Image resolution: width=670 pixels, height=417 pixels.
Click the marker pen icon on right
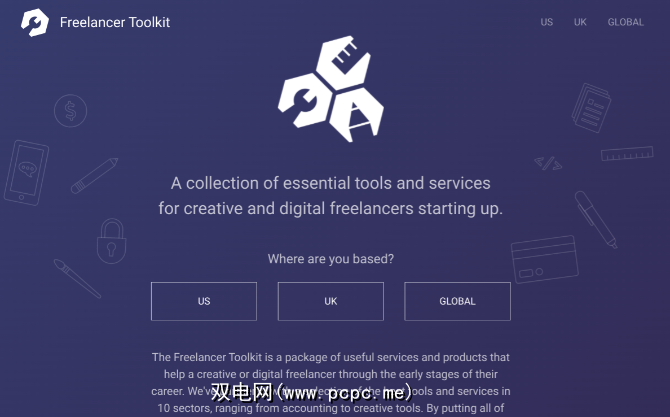coord(596,220)
